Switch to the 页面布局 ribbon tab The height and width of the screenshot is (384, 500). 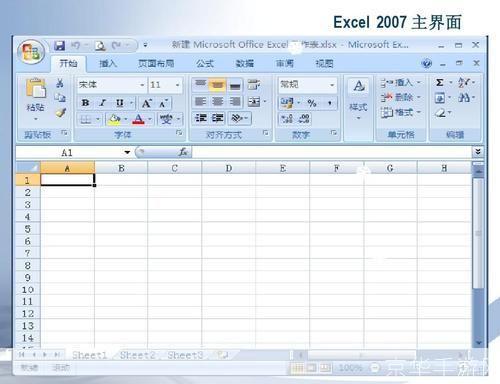[x=156, y=63]
